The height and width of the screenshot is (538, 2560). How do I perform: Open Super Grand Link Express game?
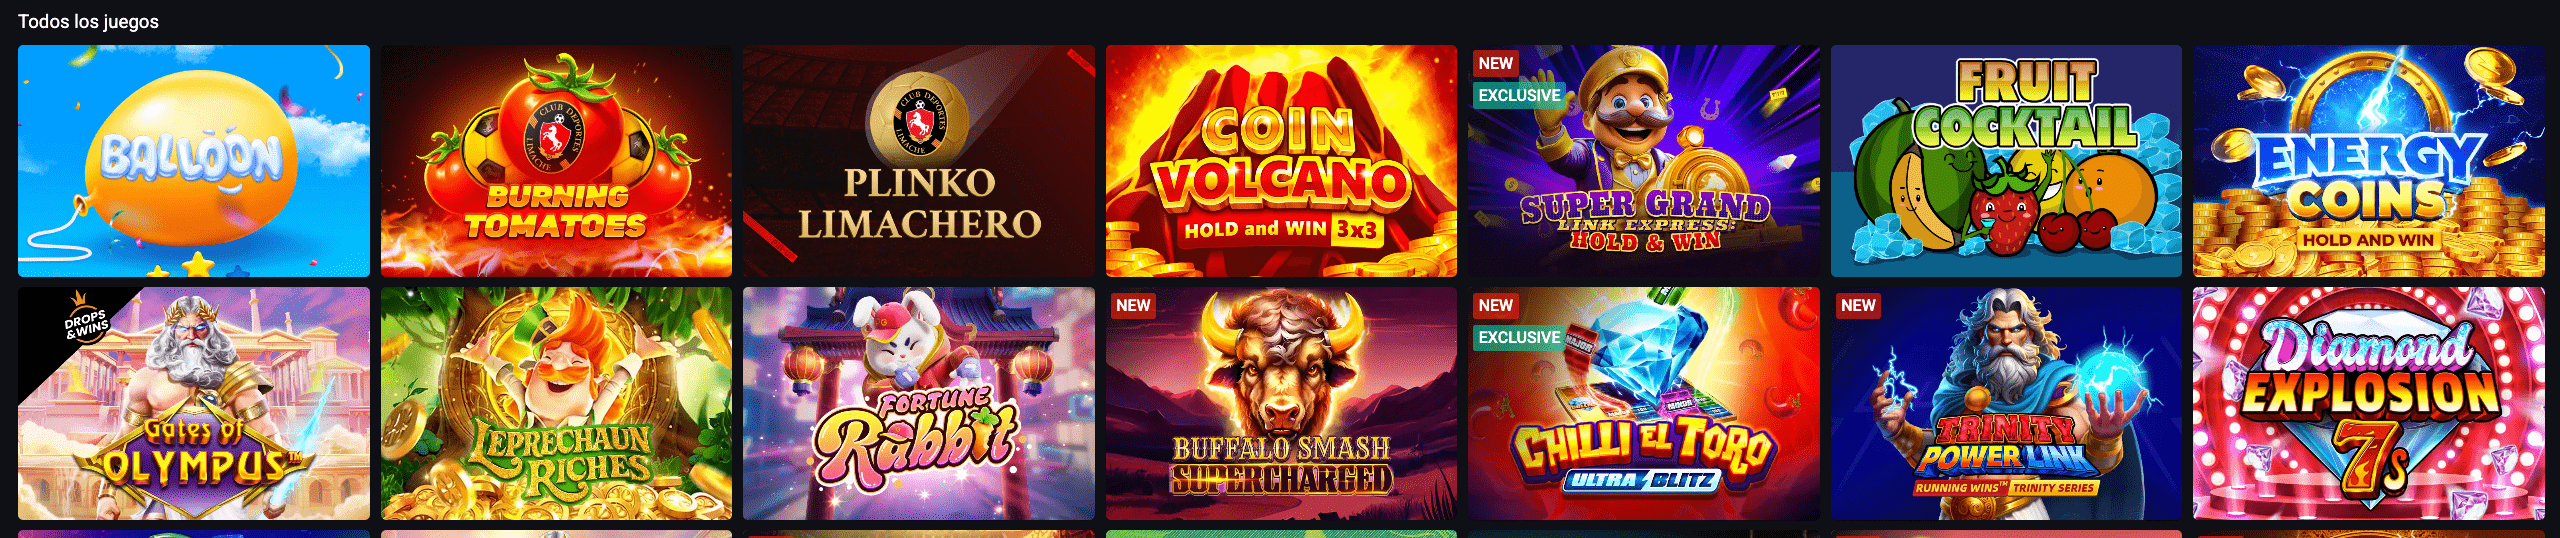[x=1644, y=161]
